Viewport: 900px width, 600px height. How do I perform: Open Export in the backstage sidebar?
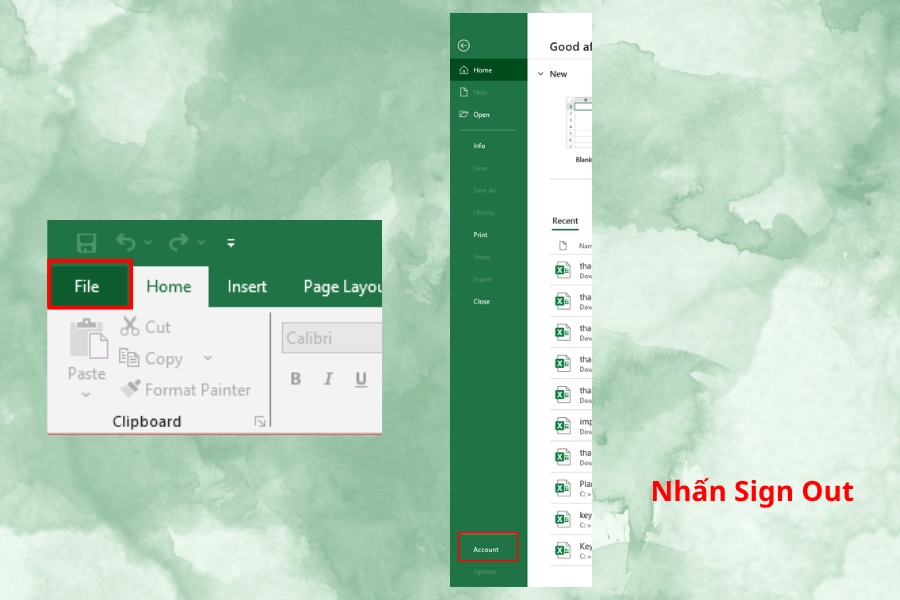coord(483,280)
